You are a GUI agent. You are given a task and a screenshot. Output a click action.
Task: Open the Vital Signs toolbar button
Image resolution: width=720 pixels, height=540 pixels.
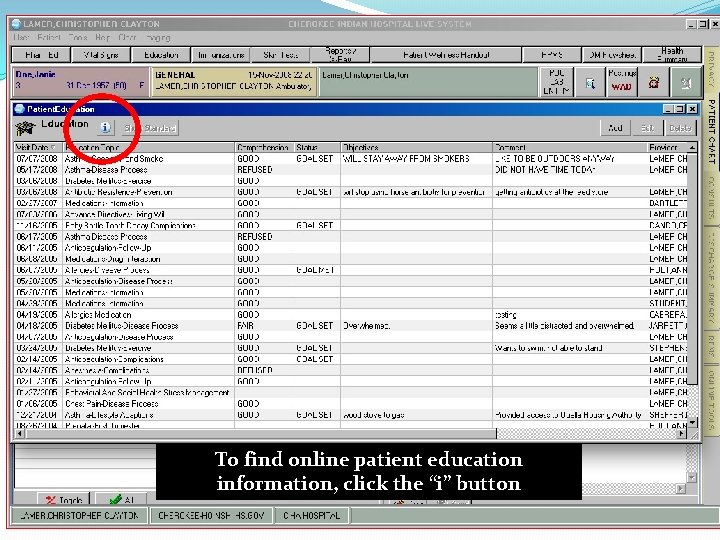coord(101,55)
